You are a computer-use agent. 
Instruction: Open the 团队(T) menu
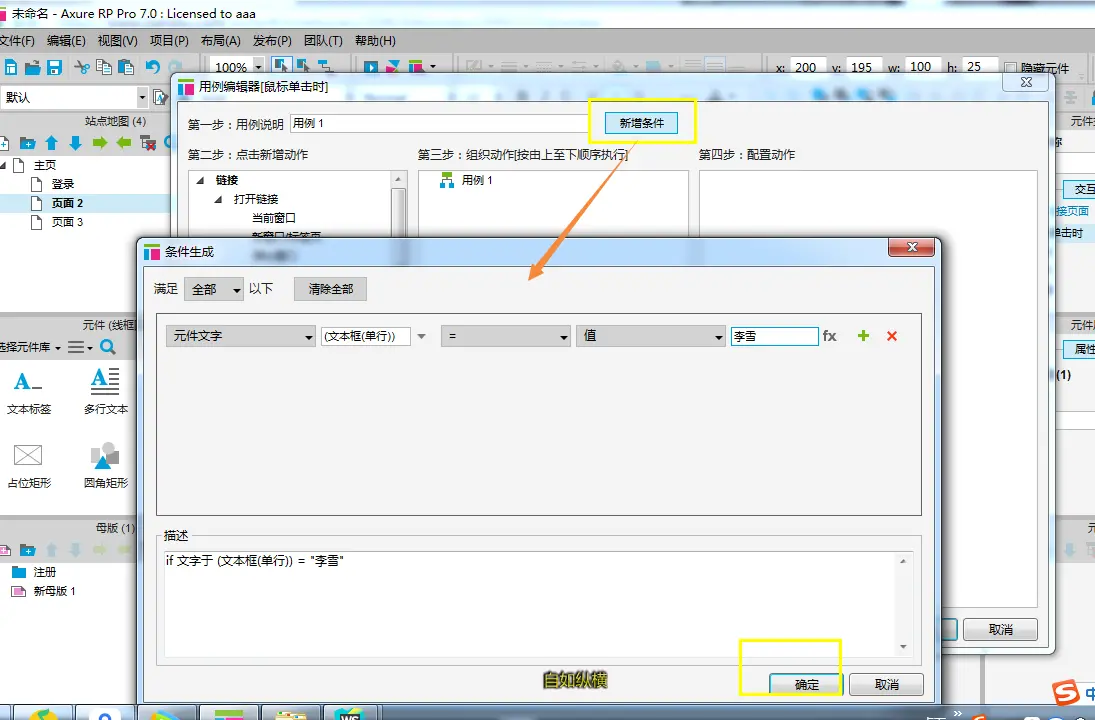point(323,41)
